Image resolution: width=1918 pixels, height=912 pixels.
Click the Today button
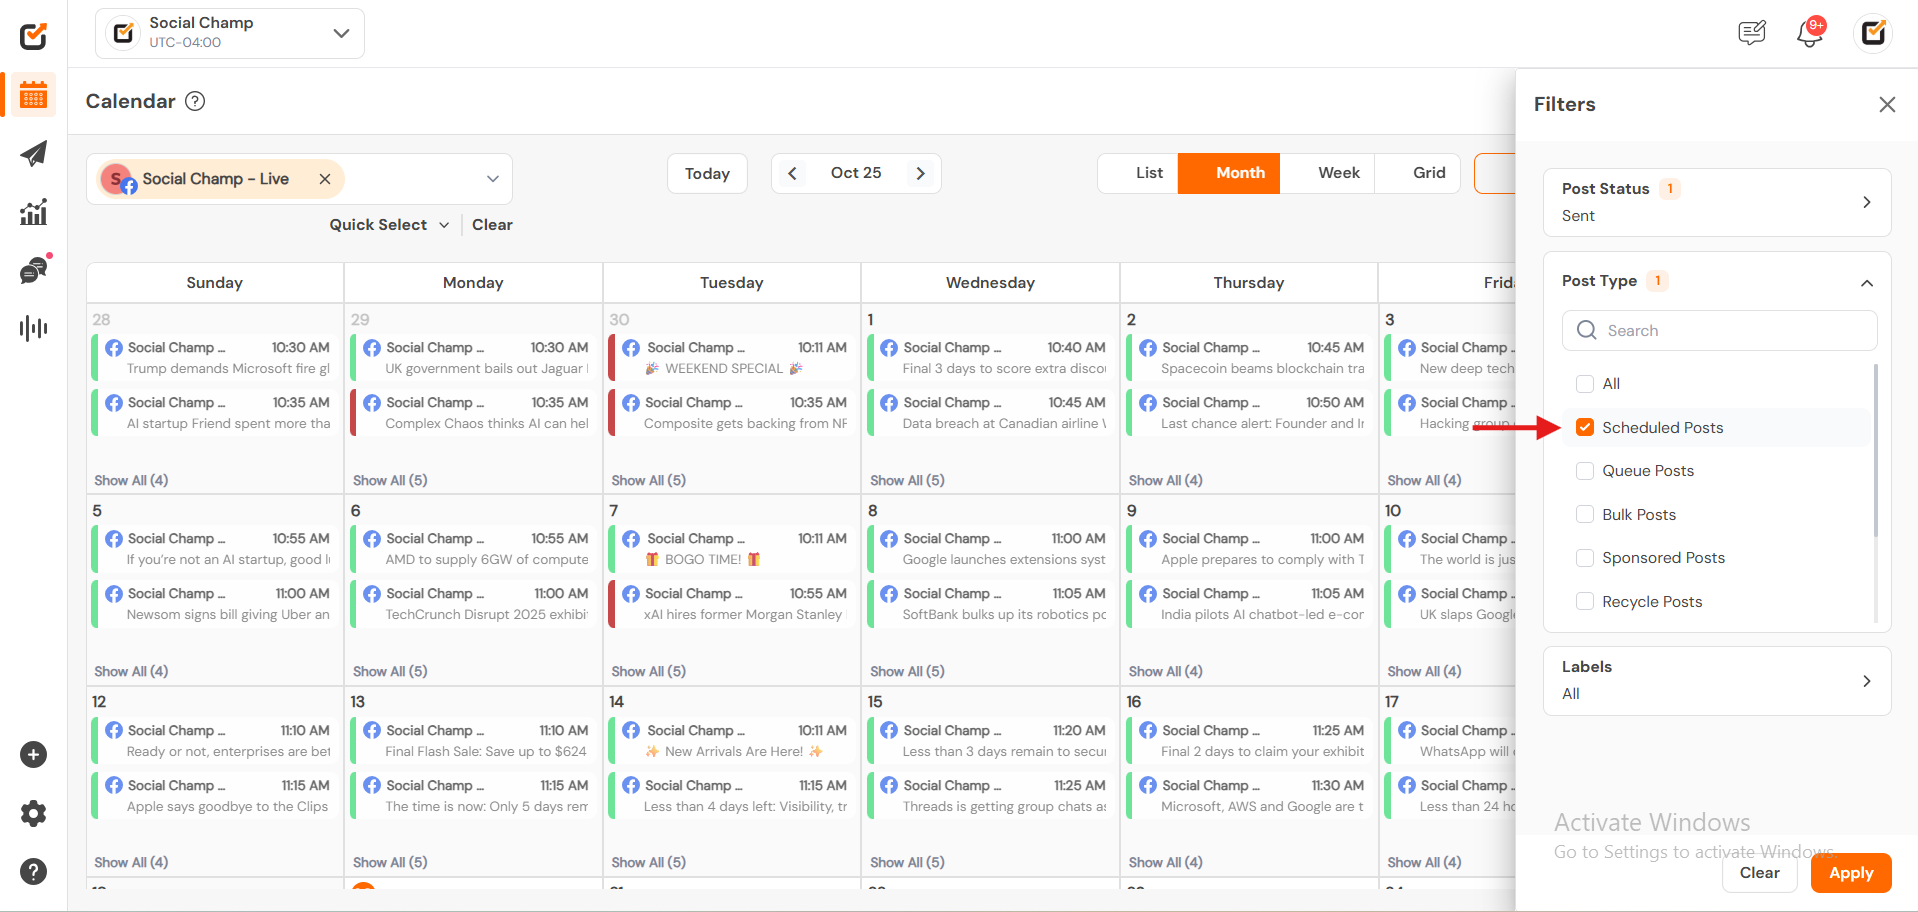[x=707, y=174]
